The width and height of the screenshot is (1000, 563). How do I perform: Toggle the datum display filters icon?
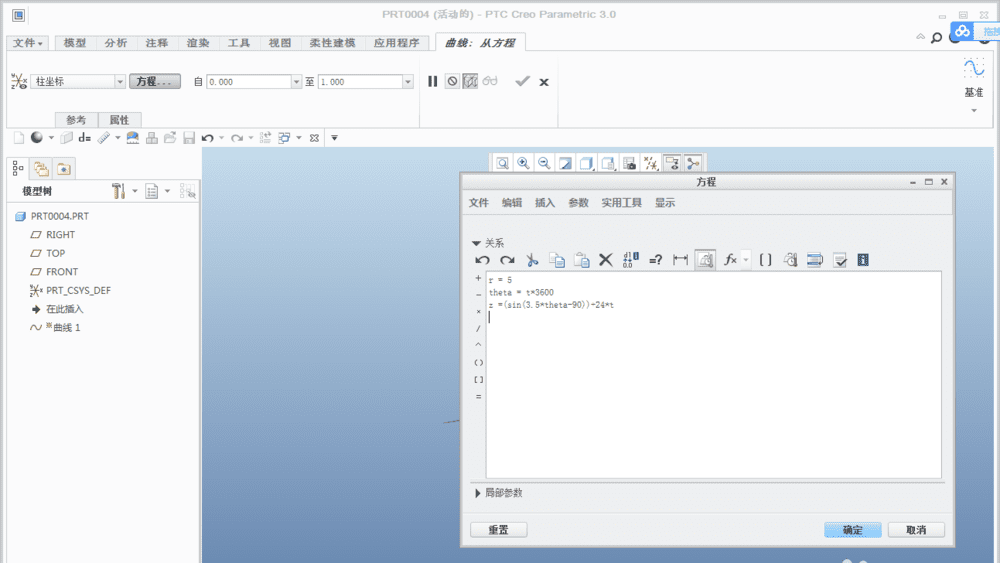[x=651, y=164]
